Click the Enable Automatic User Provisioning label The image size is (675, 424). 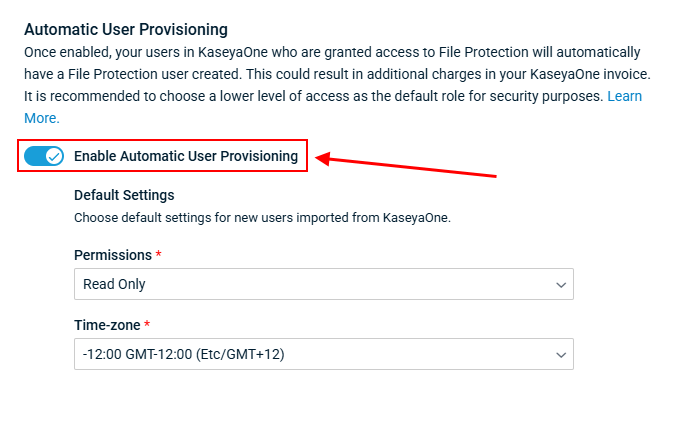[186, 156]
